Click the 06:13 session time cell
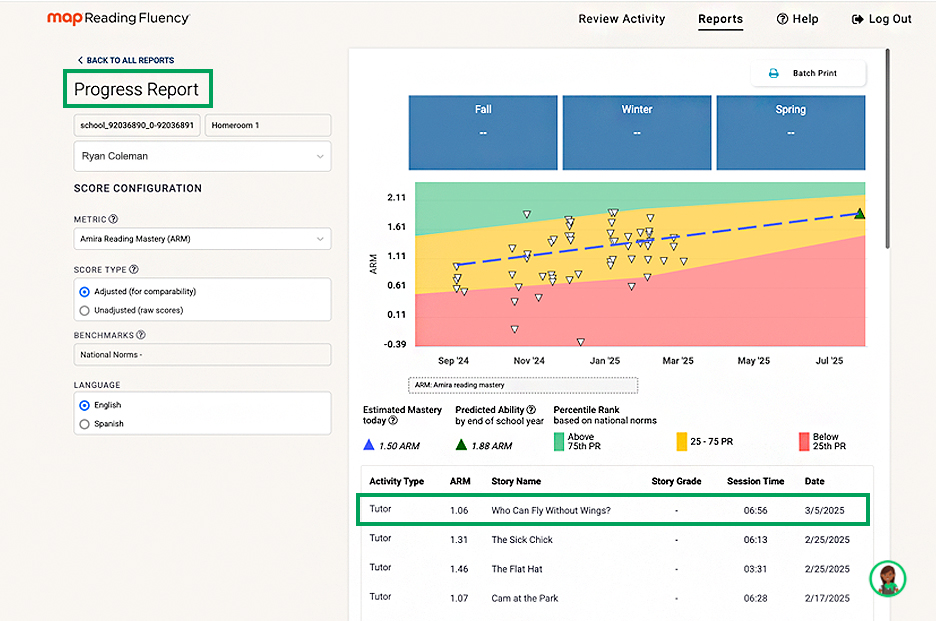Screen dimensions: 936x621 pyautogui.click(x=756, y=540)
